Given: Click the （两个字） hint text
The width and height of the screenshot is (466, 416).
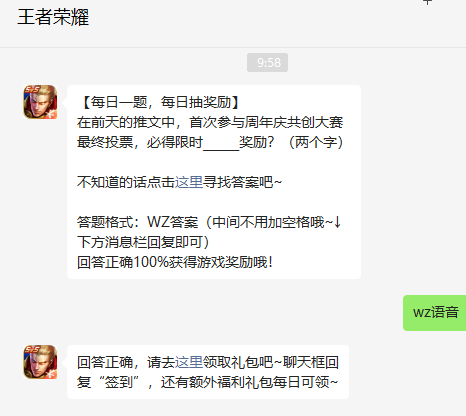Looking at the screenshot, I should click(316, 142).
